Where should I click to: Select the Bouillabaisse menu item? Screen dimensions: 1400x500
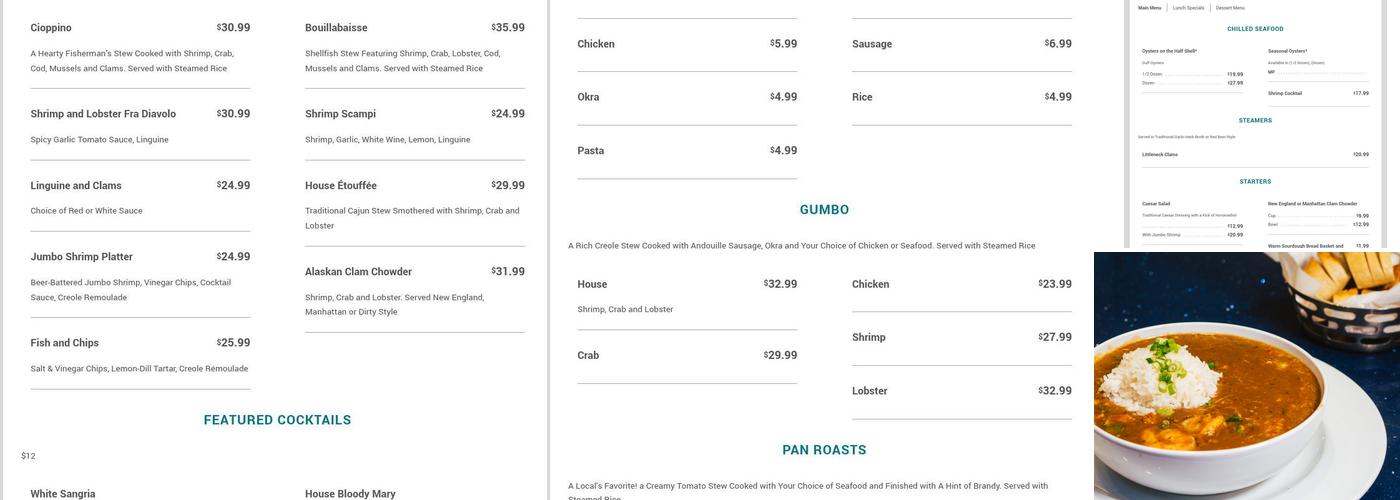pos(336,28)
